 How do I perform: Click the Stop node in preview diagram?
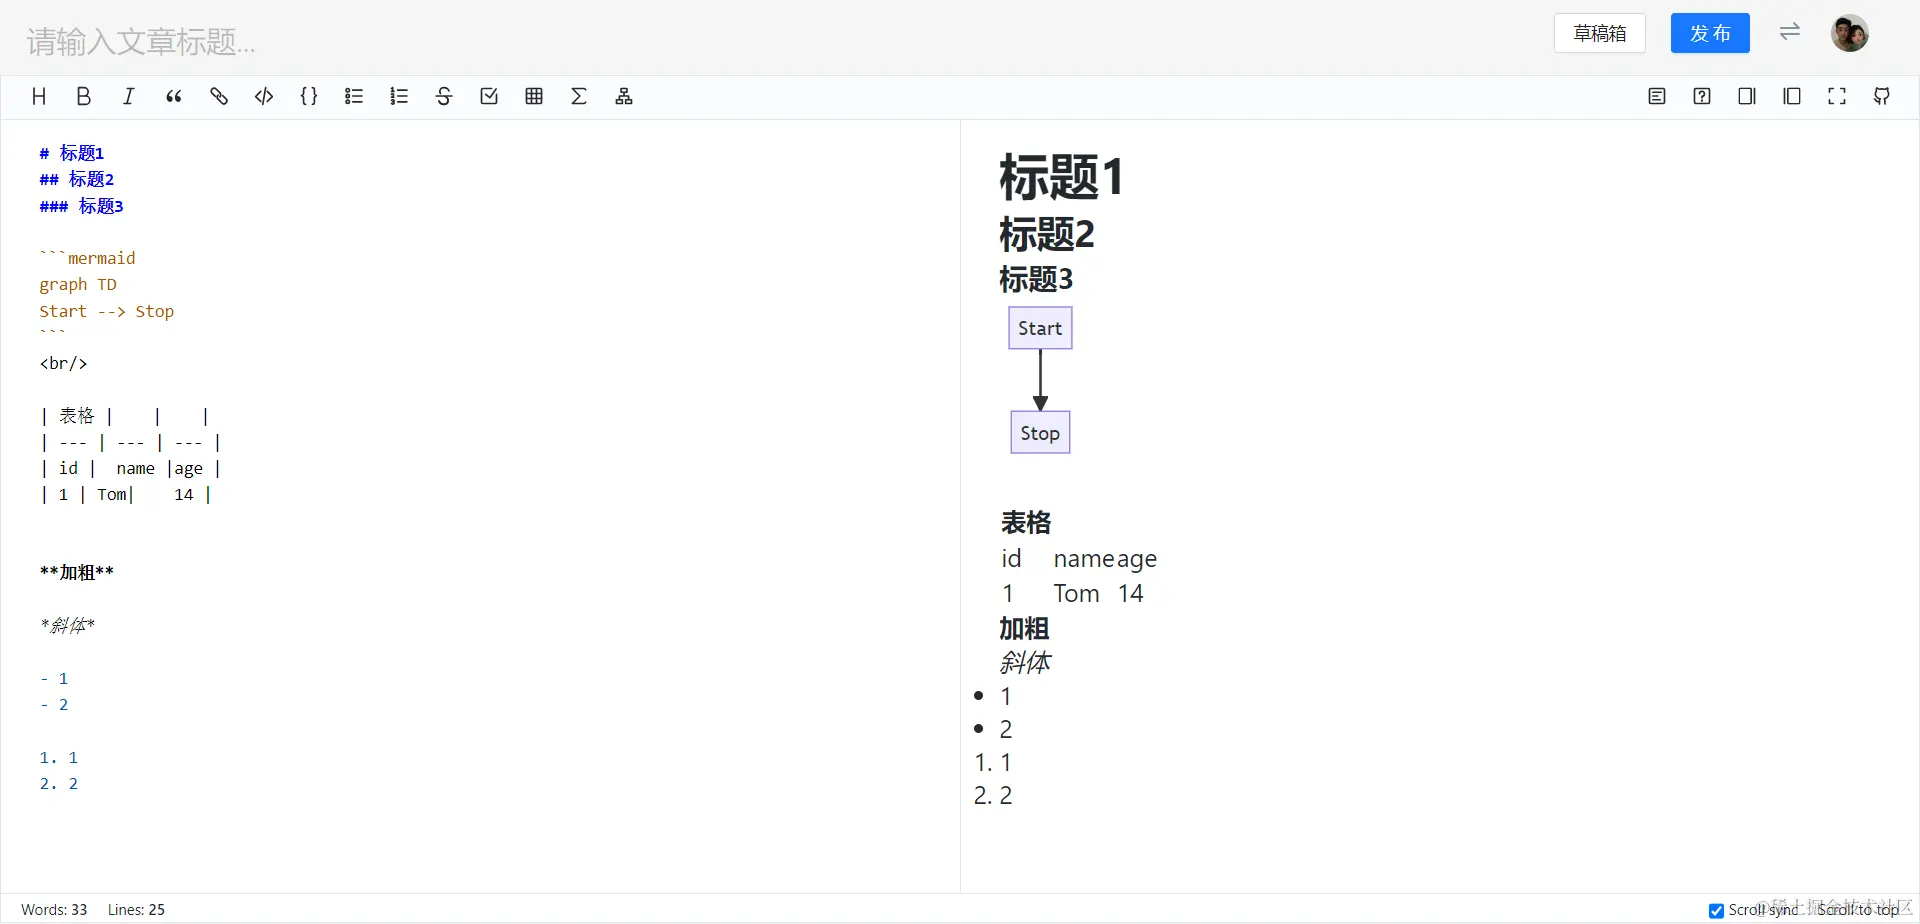click(1040, 433)
